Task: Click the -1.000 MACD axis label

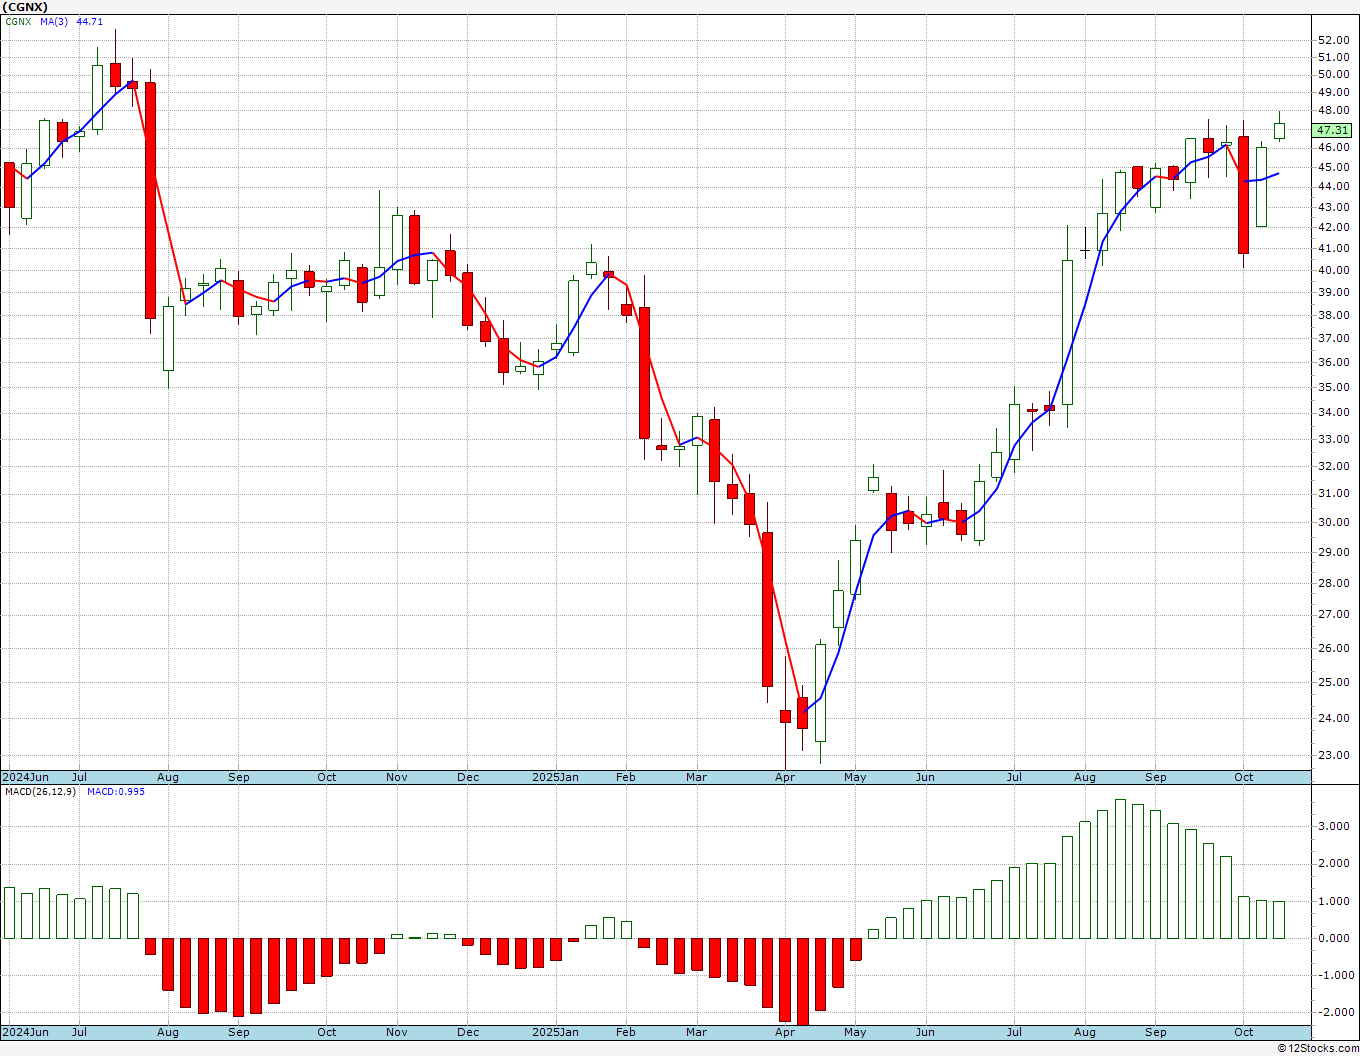Action: (x=1334, y=975)
